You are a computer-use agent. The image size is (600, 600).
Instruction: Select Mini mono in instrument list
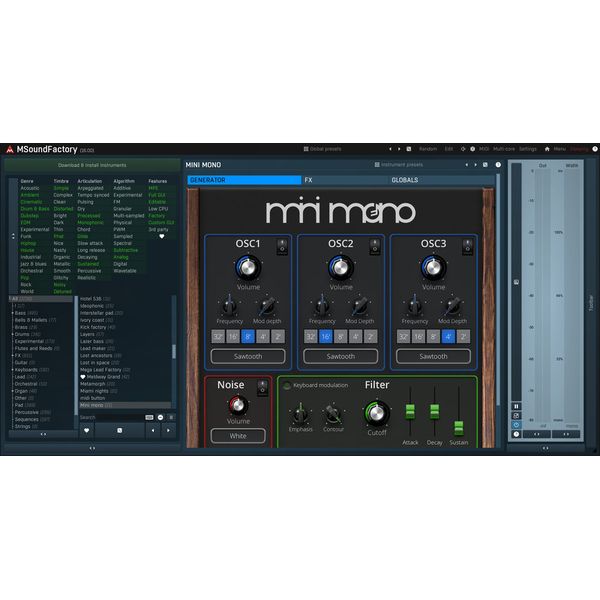click(125, 405)
